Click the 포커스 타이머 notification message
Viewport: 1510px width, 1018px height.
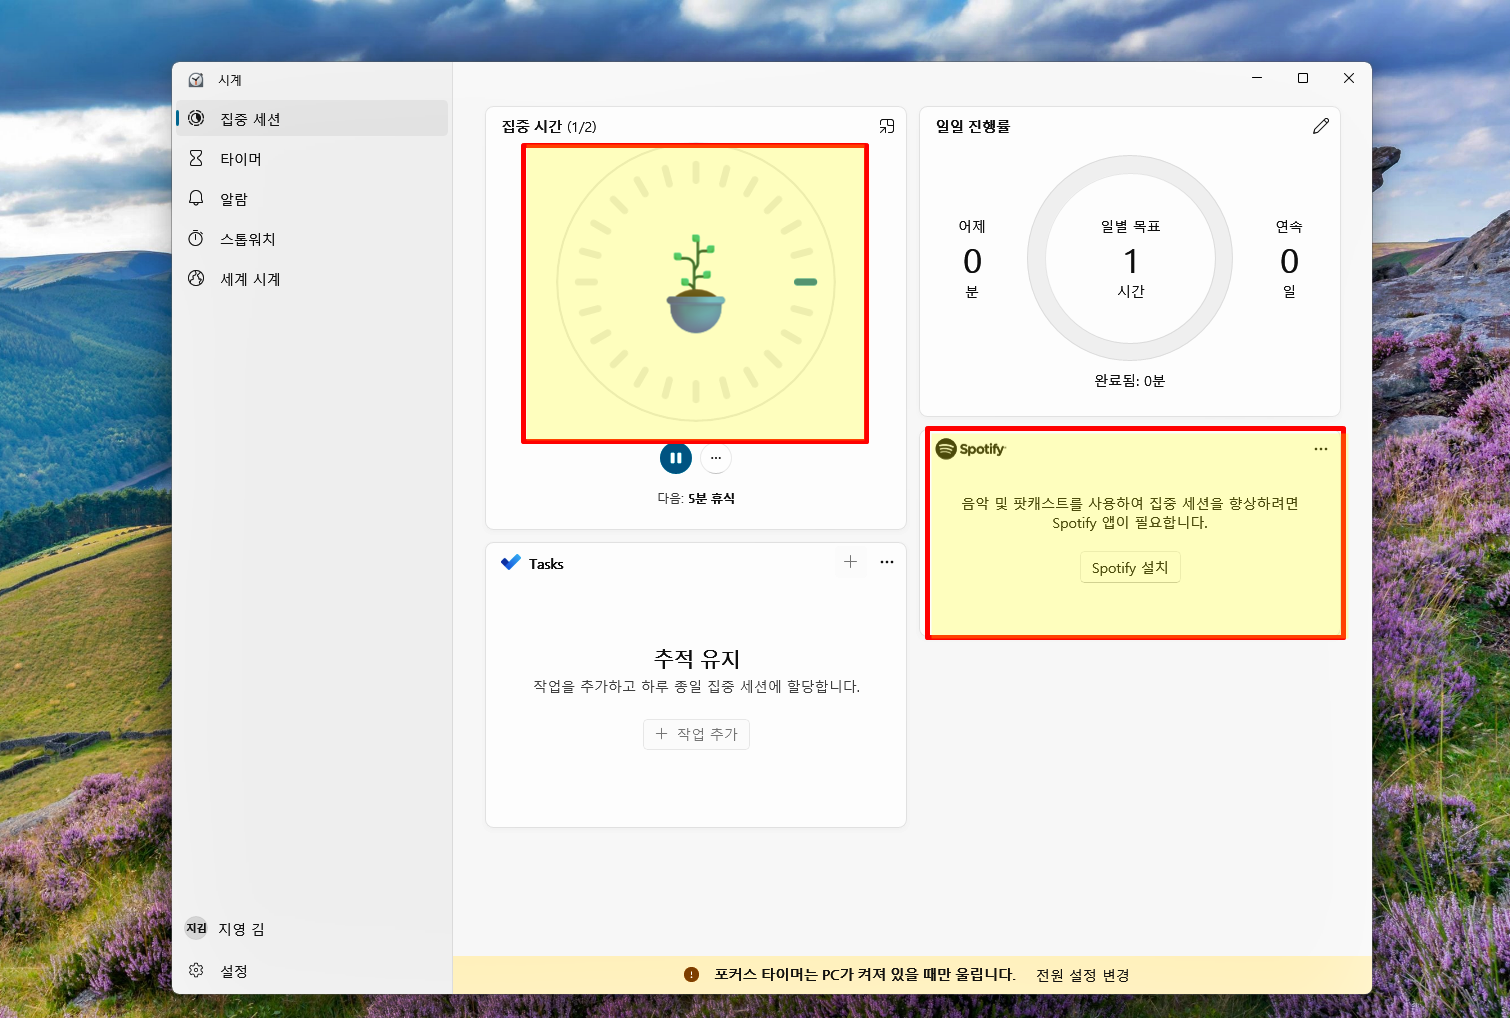pos(865,975)
